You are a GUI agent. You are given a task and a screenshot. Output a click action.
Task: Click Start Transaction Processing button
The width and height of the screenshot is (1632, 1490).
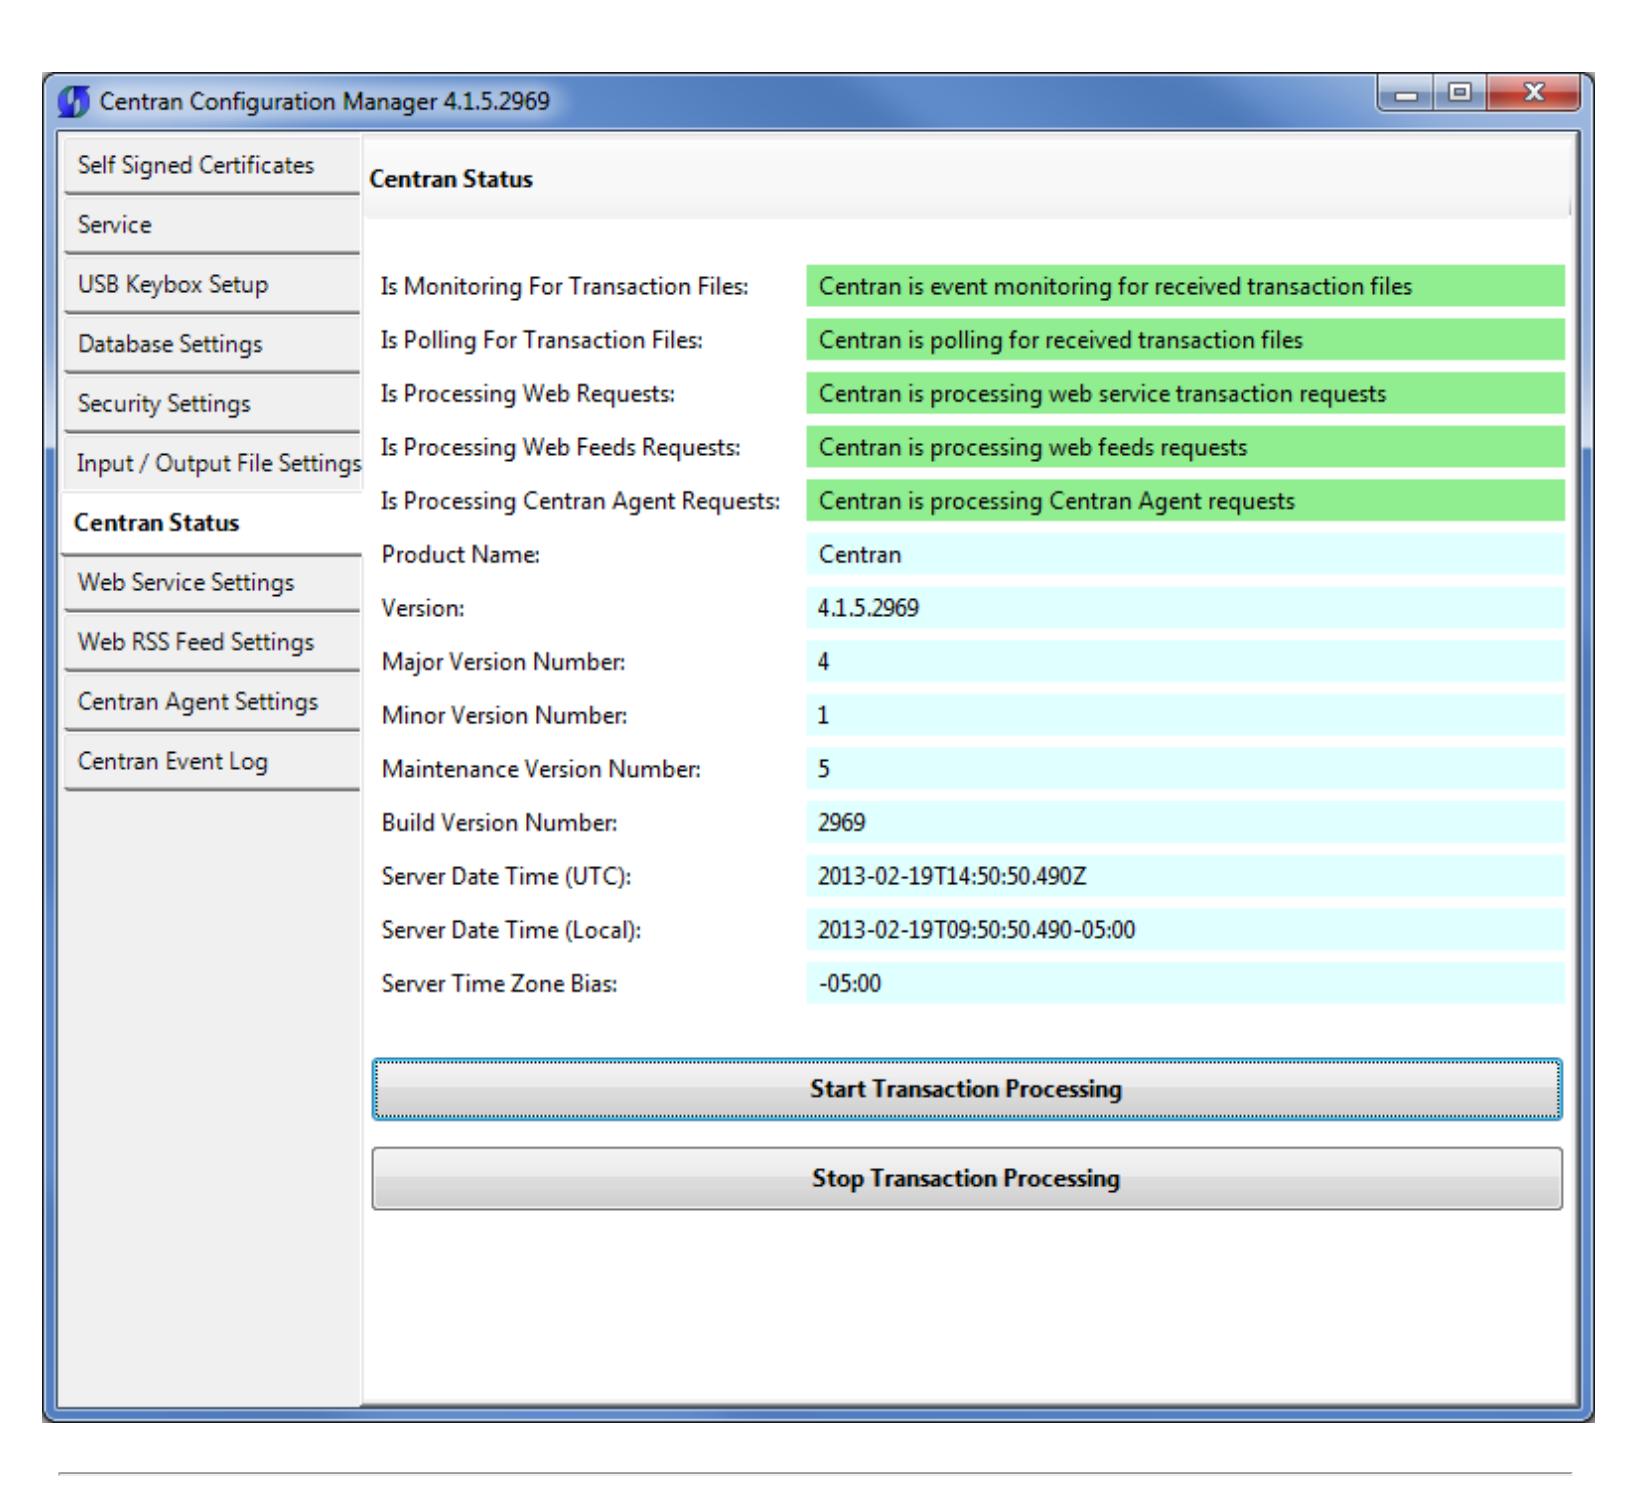967,1089
